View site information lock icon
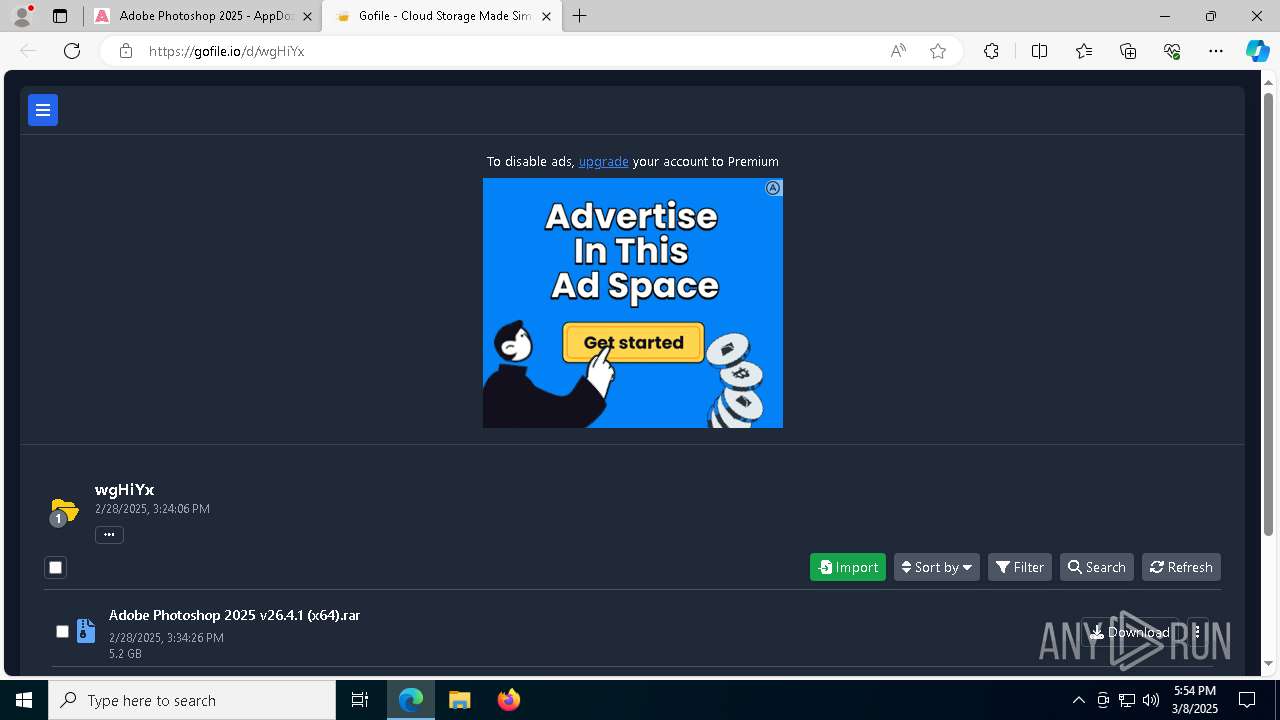Viewport: 1280px width, 720px height. click(x=125, y=51)
